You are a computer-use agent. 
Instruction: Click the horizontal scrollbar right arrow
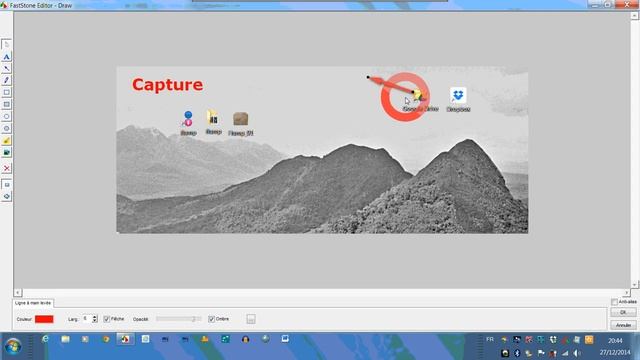[x=627, y=293]
